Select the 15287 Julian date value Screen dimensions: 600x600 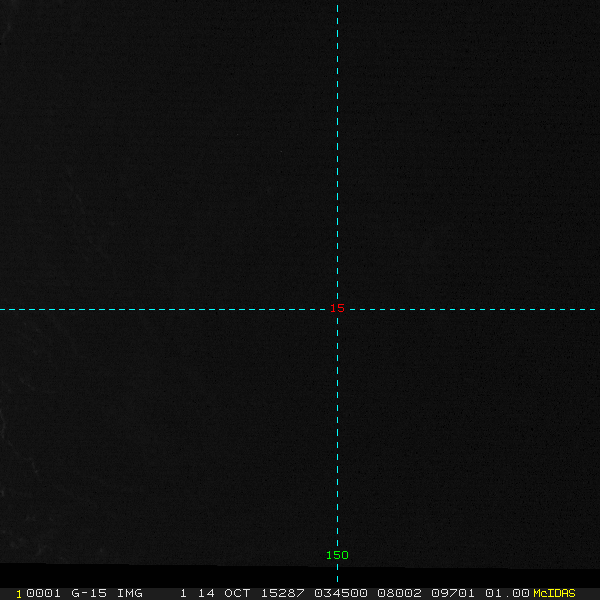click(x=279, y=593)
